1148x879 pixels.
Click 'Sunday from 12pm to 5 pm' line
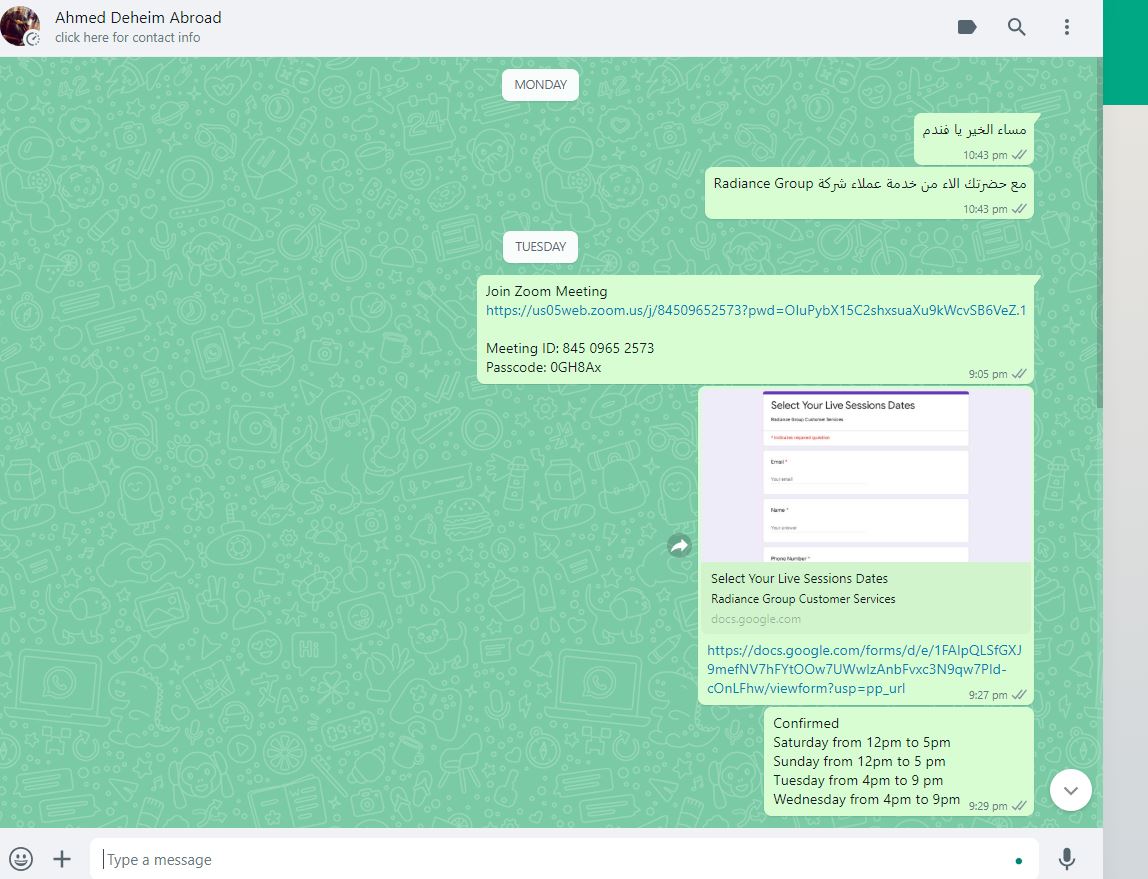pos(860,761)
